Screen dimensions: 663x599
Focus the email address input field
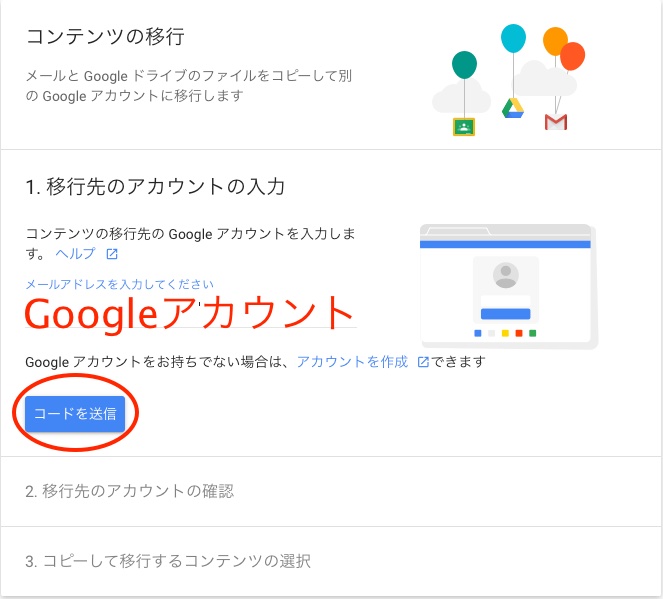191,313
